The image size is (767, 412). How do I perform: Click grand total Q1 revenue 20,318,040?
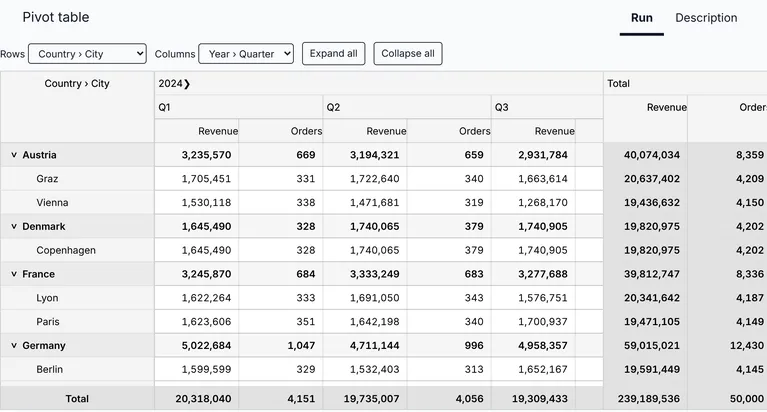(197, 398)
